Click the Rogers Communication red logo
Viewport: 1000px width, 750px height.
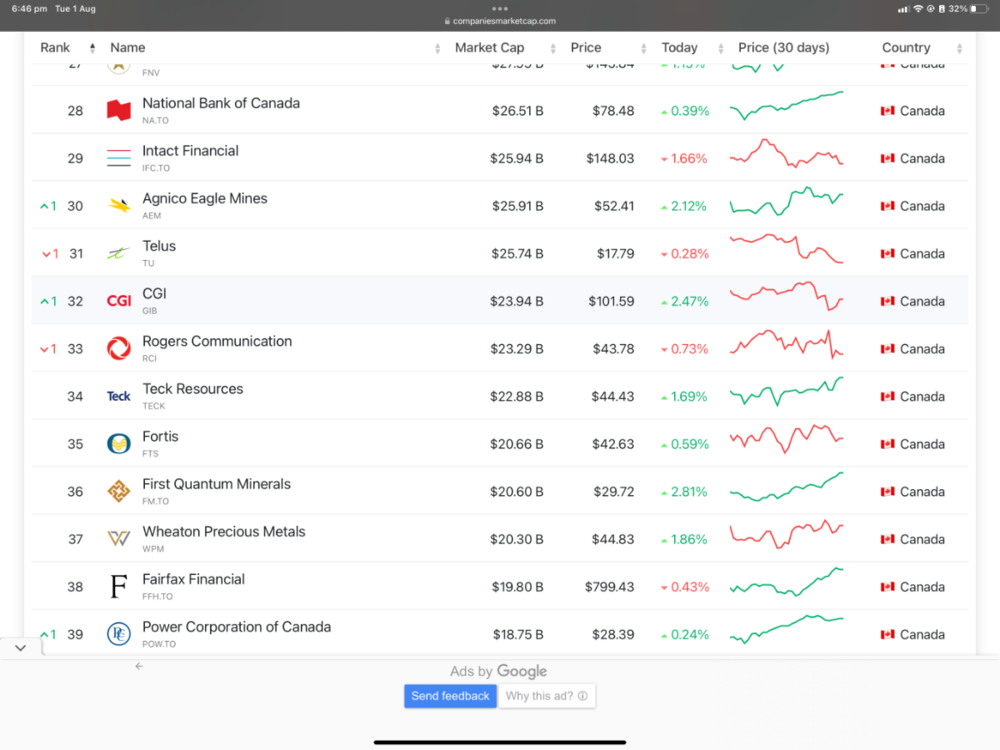point(119,349)
